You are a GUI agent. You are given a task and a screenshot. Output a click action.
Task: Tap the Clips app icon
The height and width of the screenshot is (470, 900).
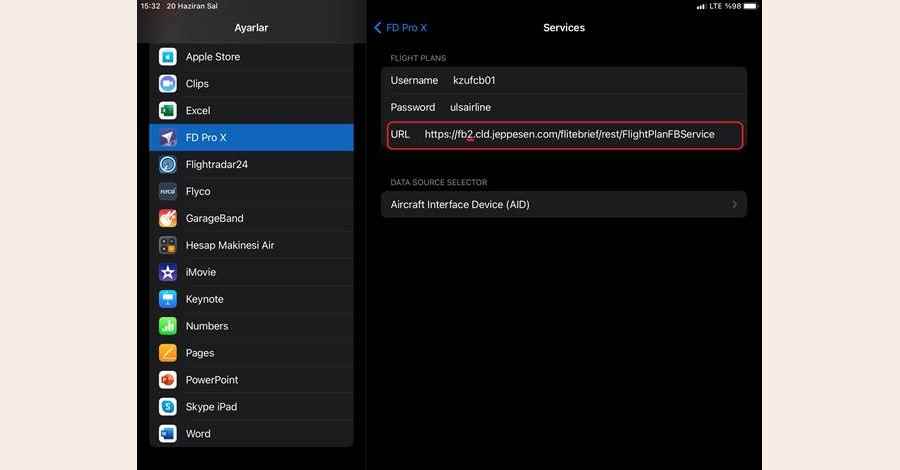[x=168, y=84]
